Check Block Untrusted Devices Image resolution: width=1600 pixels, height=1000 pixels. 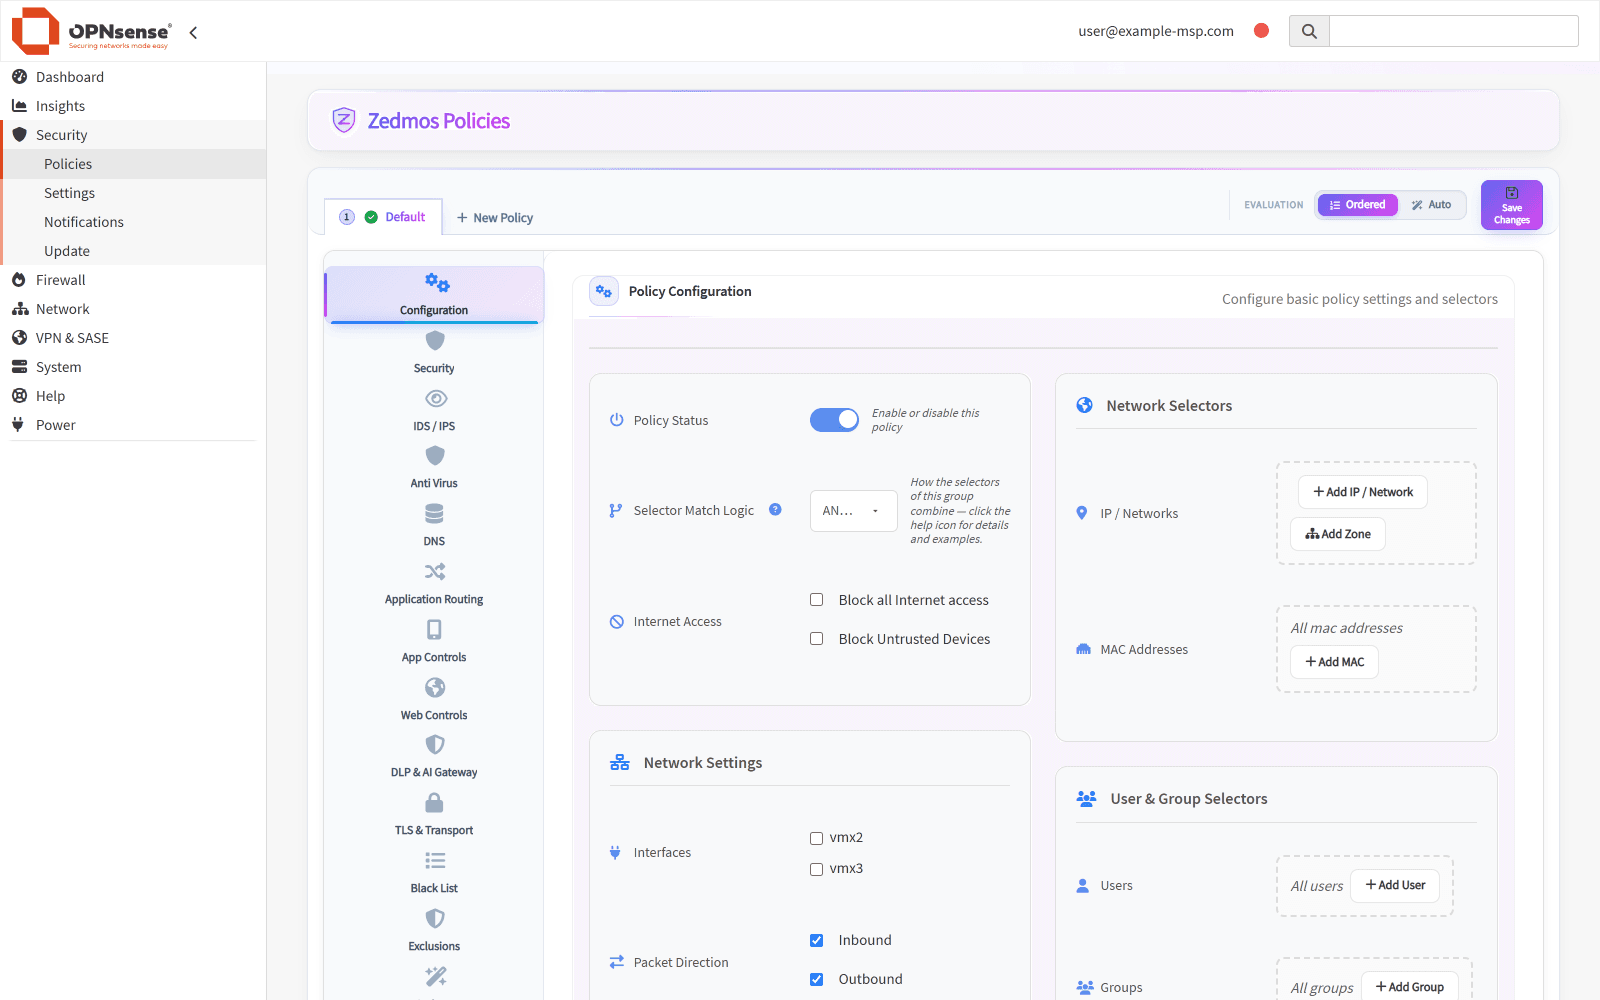[x=817, y=639]
